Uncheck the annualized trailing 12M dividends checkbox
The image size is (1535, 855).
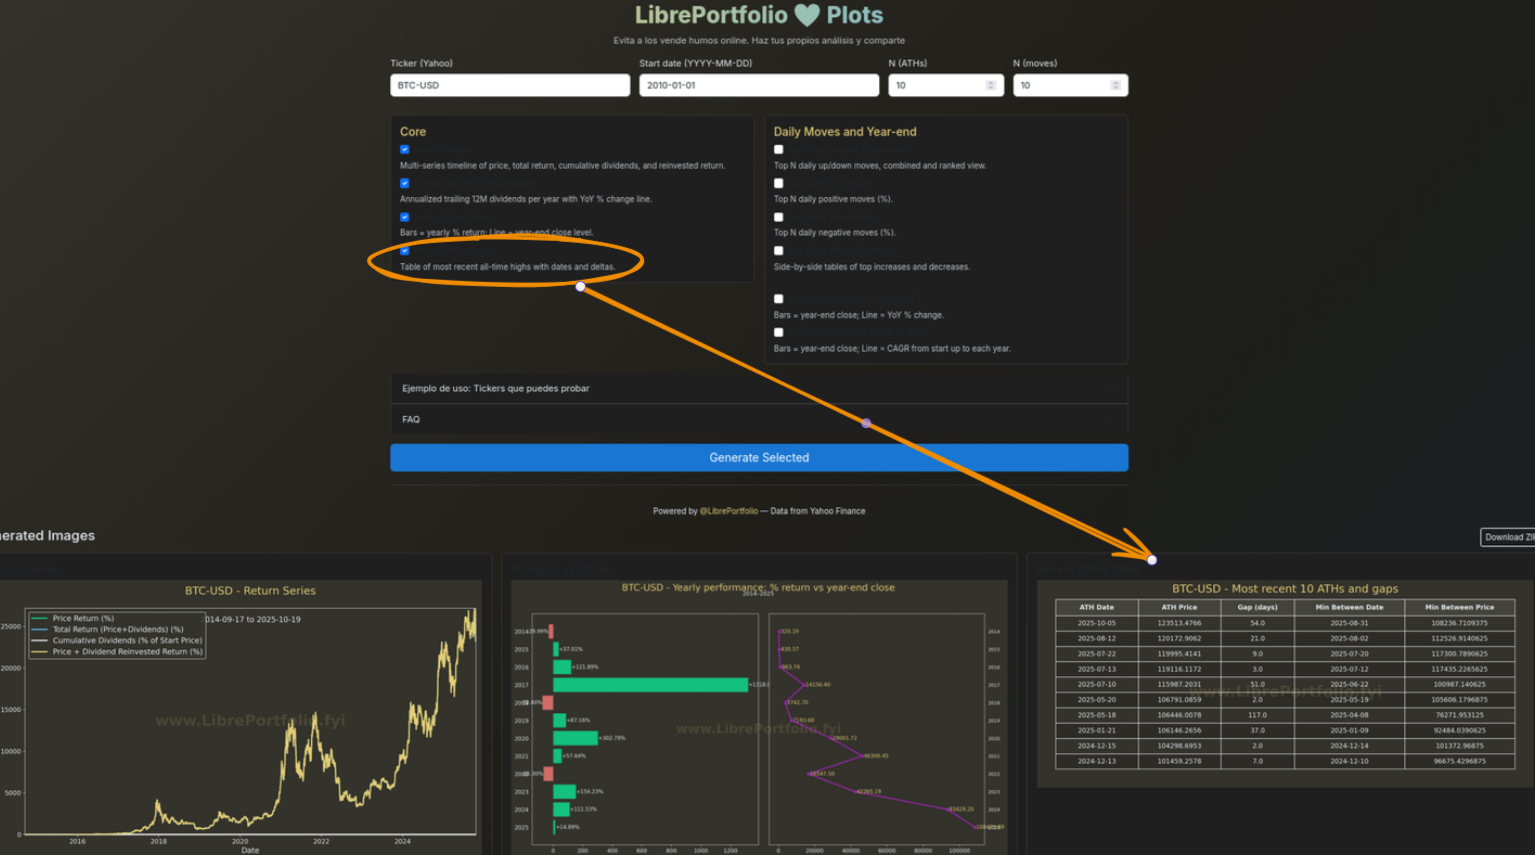[405, 184]
